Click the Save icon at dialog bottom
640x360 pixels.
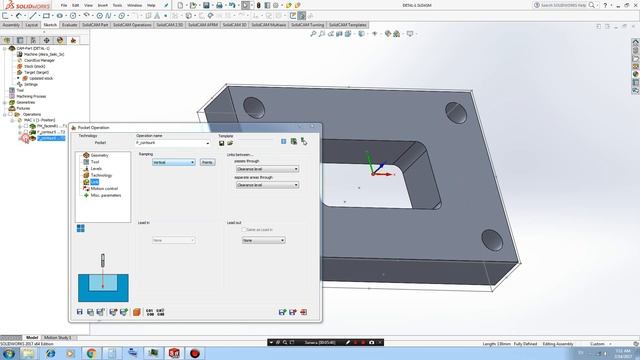[x=80, y=312]
